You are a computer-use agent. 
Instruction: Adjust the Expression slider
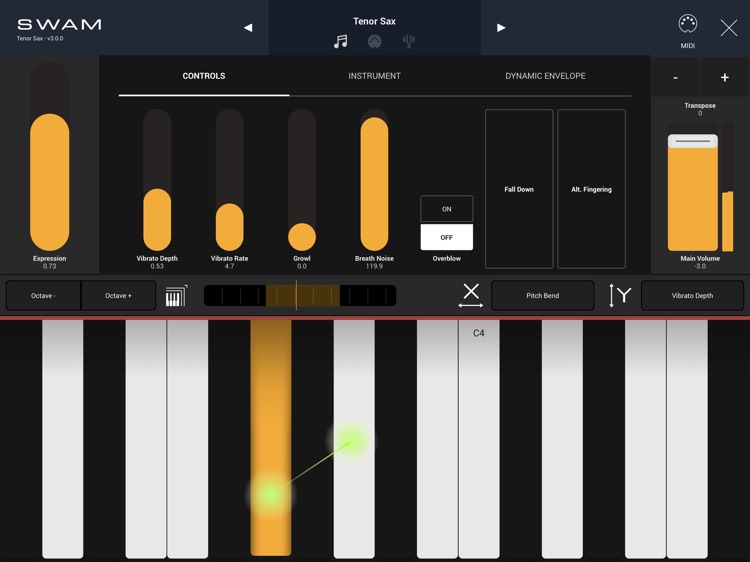[50, 157]
